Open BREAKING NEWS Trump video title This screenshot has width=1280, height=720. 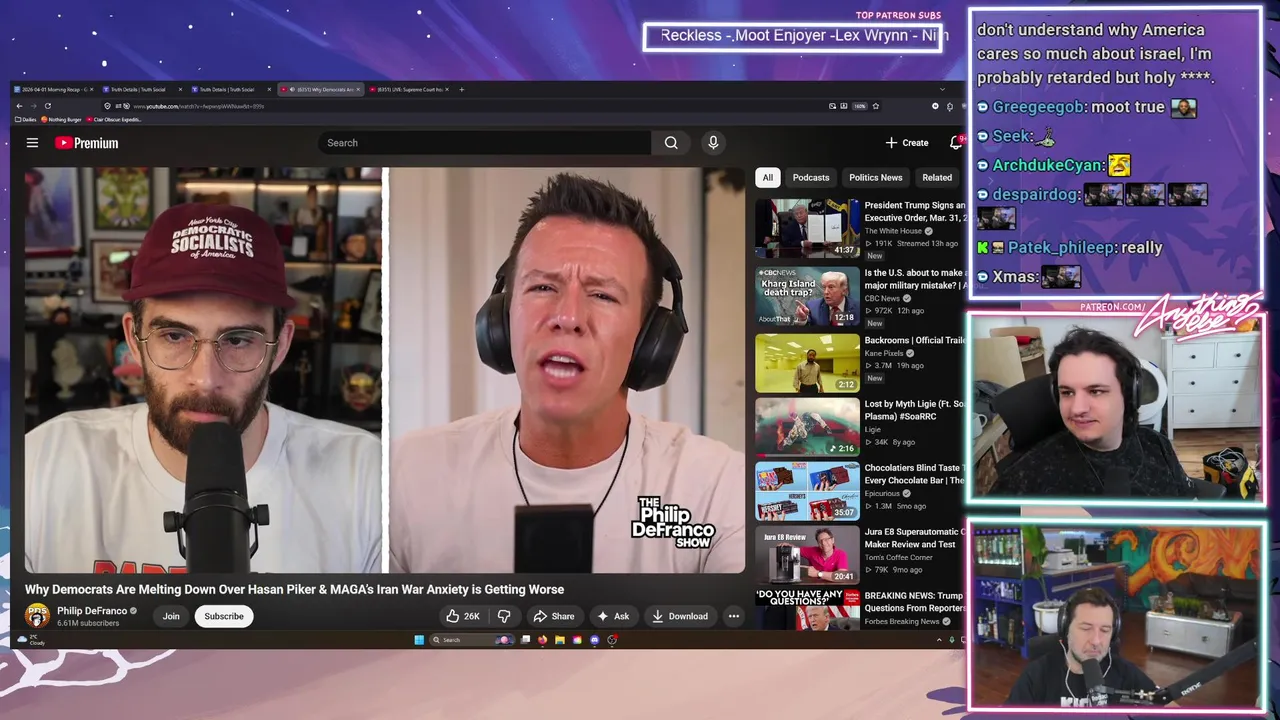[x=914, y=602]
